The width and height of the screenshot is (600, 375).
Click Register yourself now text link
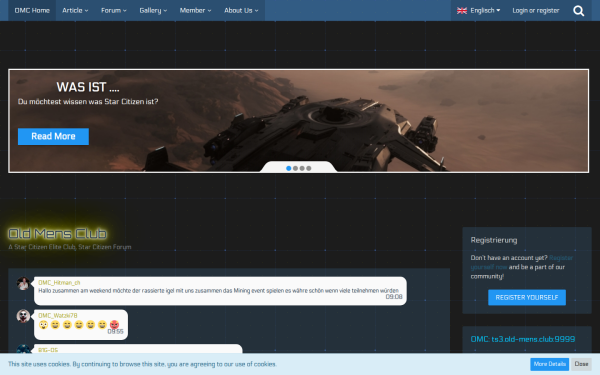click(522, 262)
